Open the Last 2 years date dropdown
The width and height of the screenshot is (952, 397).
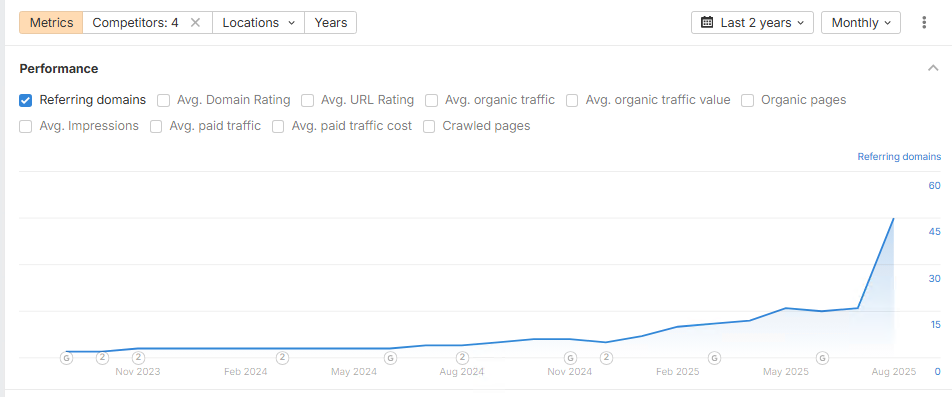click(752, 22)
